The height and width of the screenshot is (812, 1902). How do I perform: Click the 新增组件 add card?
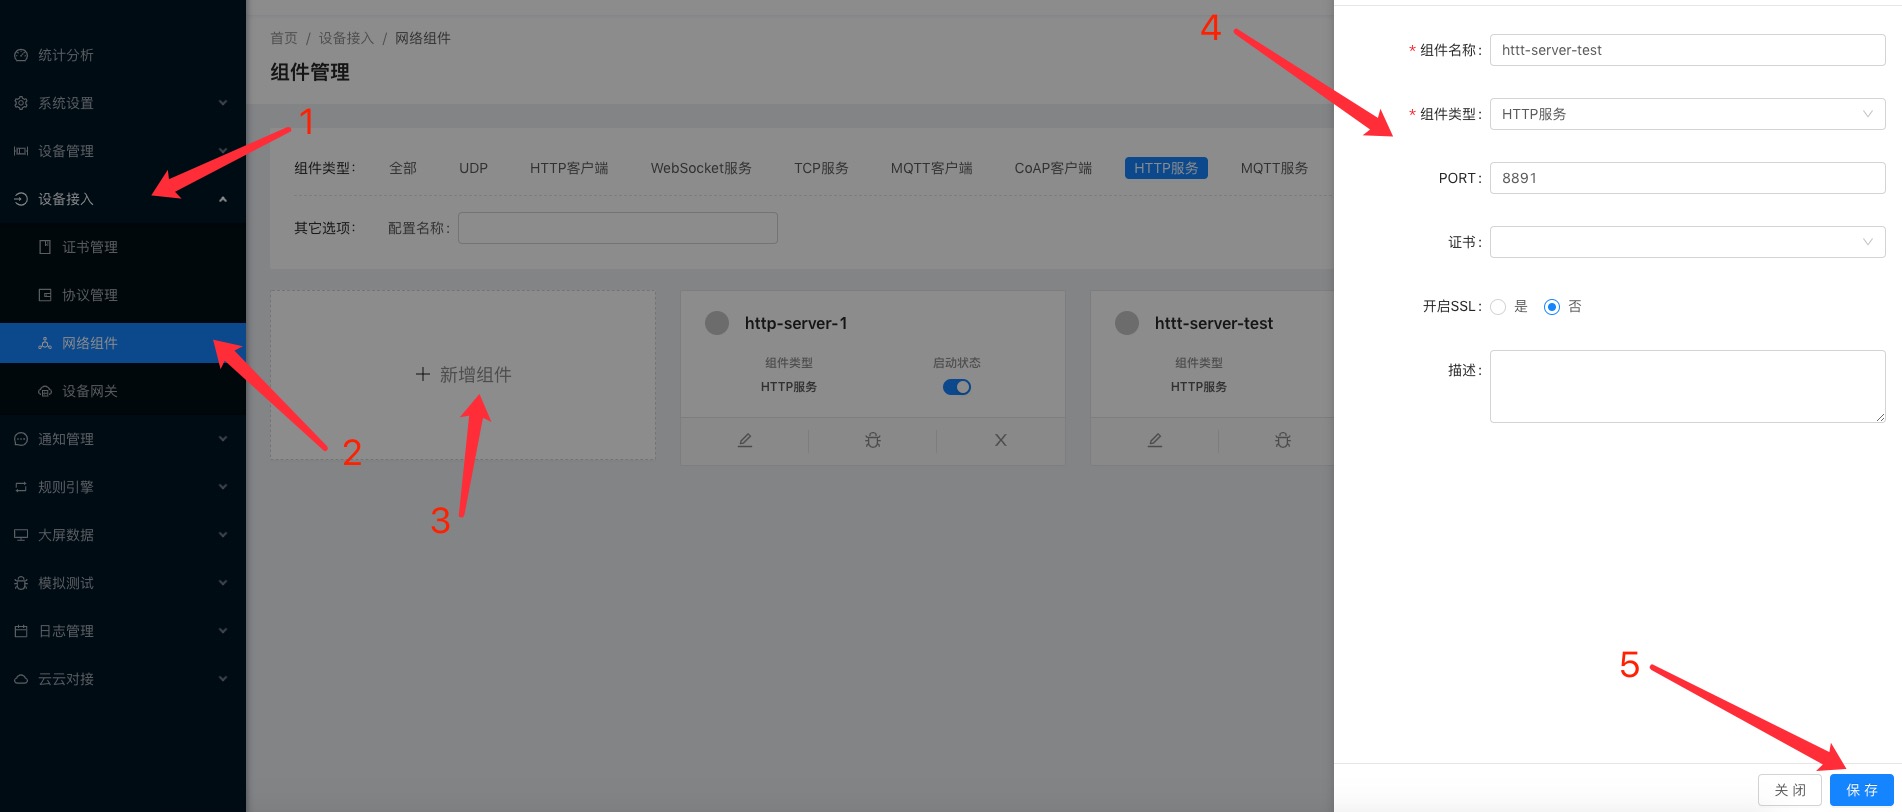coord(463,375)
